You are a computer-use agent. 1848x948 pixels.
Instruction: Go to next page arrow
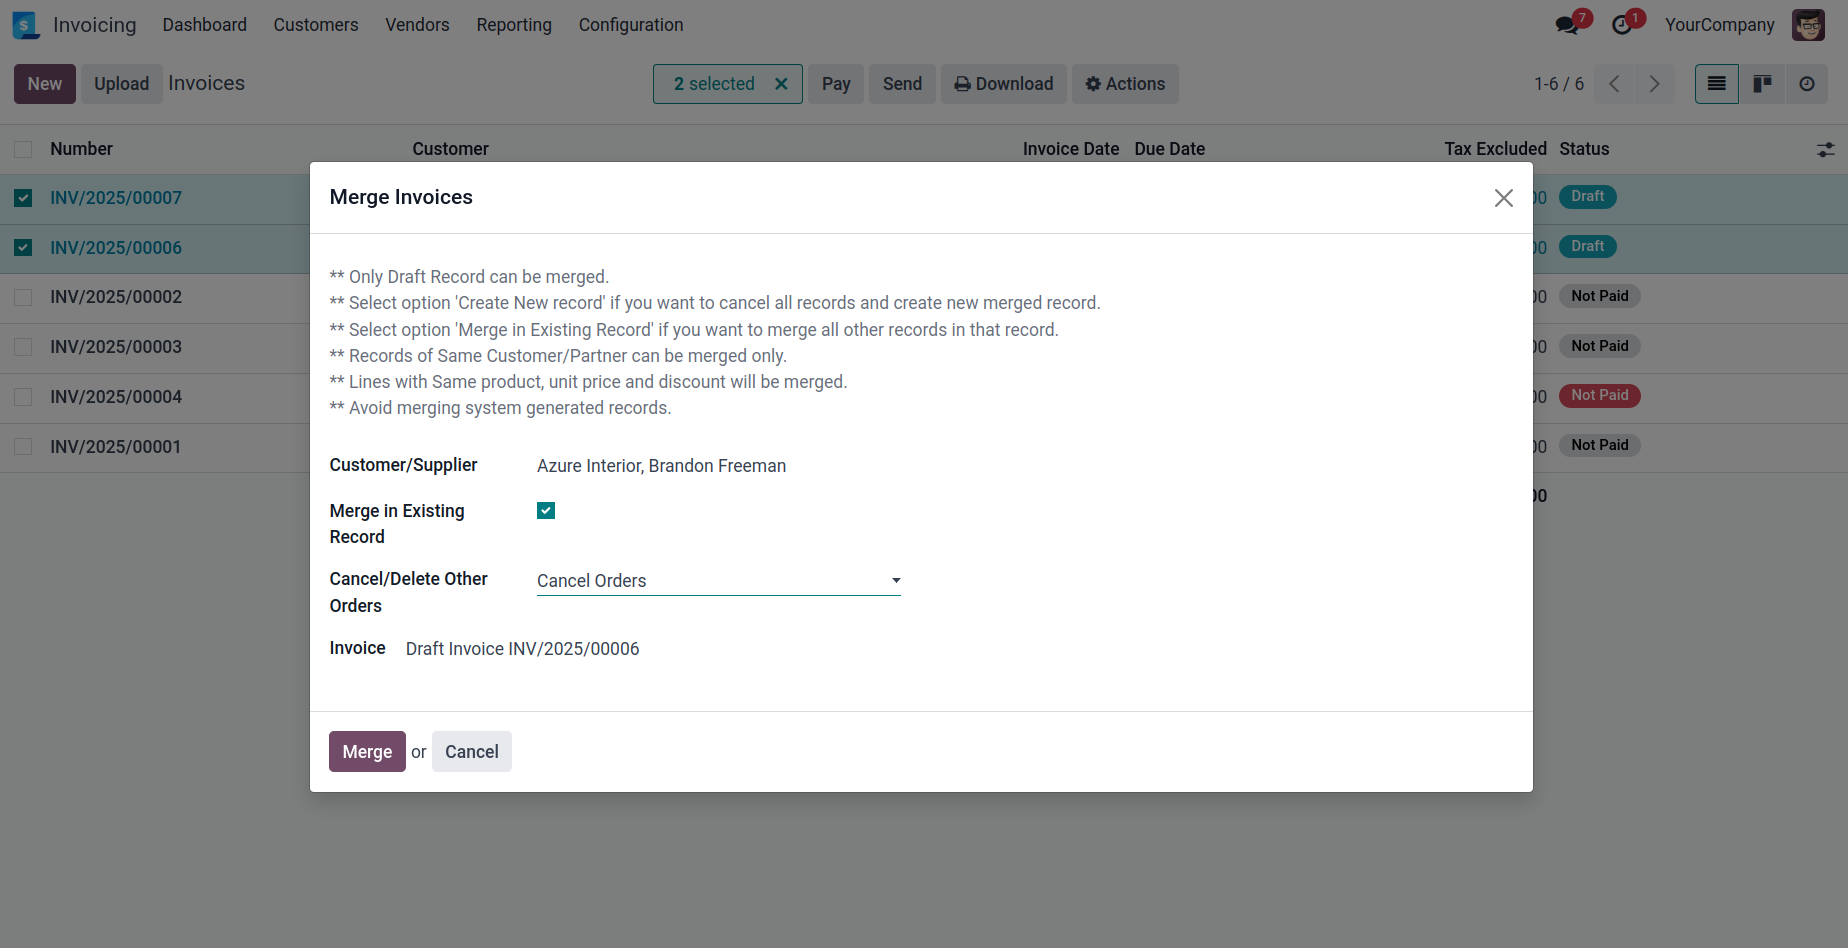(1654, 84)
